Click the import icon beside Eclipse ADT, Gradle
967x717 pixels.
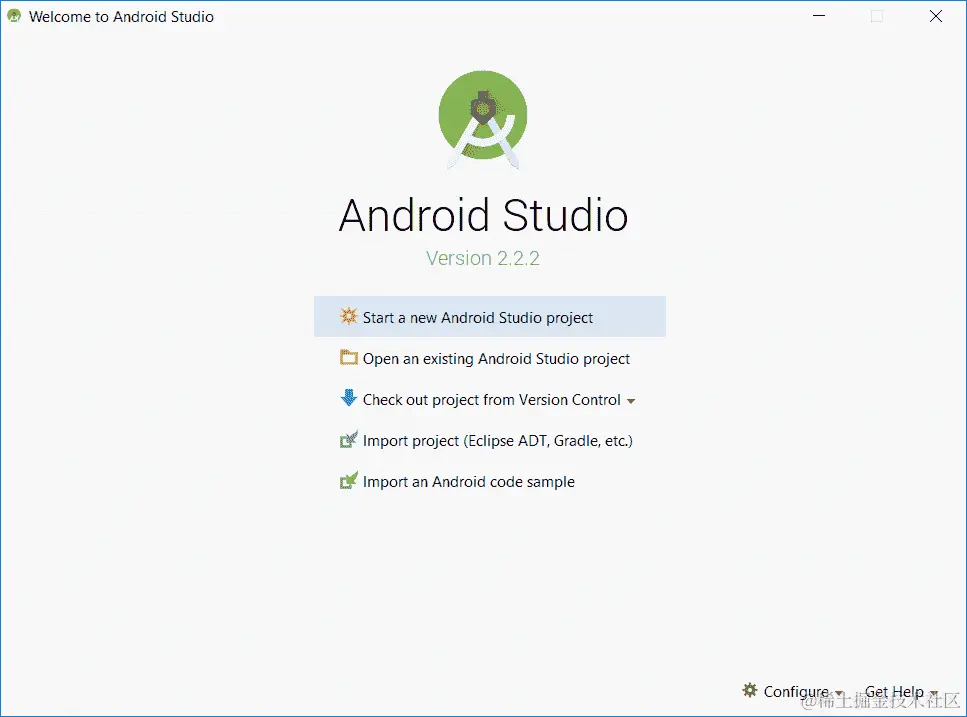(x=348, y=440)
